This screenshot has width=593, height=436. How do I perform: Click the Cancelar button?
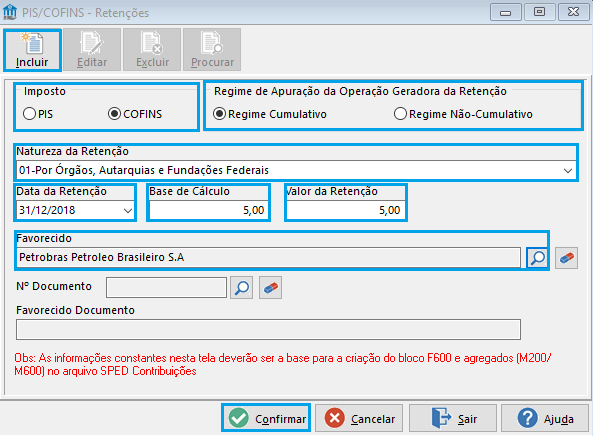[359, 418]
